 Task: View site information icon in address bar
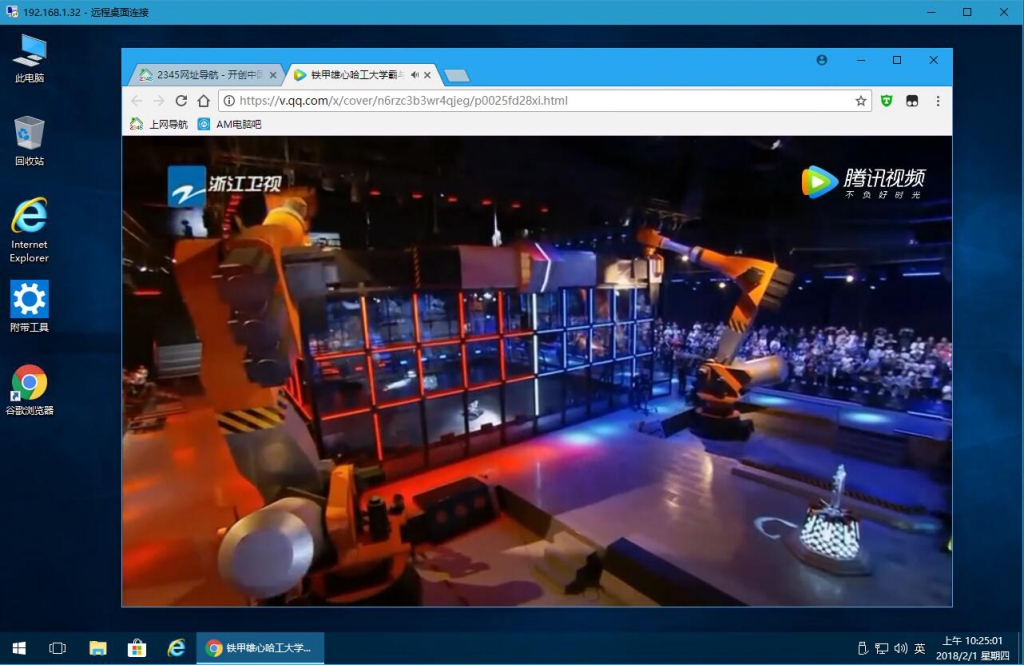(x=229, y=101)
